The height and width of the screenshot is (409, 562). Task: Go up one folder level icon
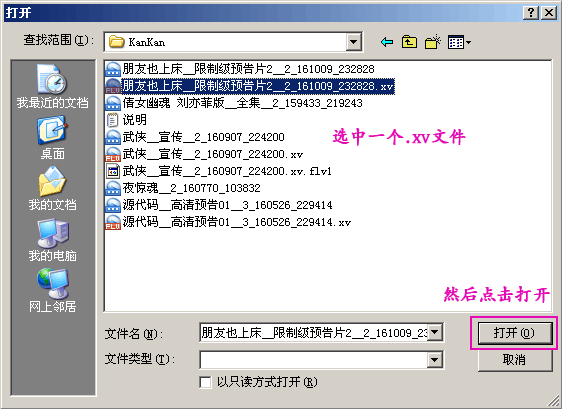point(409,42)
